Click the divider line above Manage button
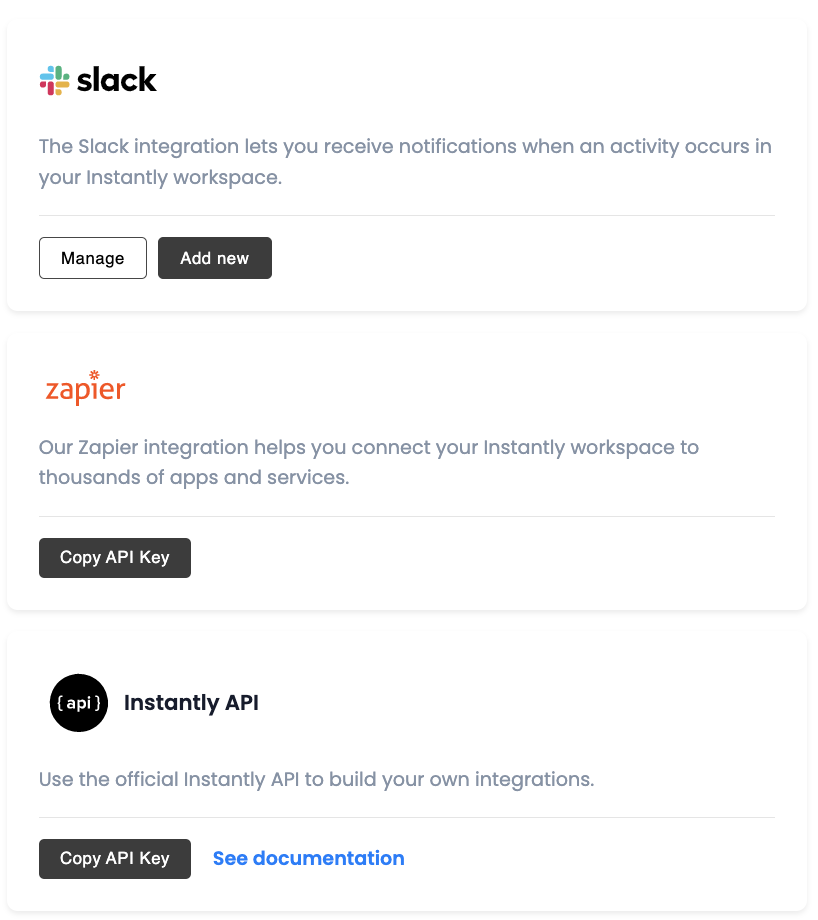 coord(407,215)
